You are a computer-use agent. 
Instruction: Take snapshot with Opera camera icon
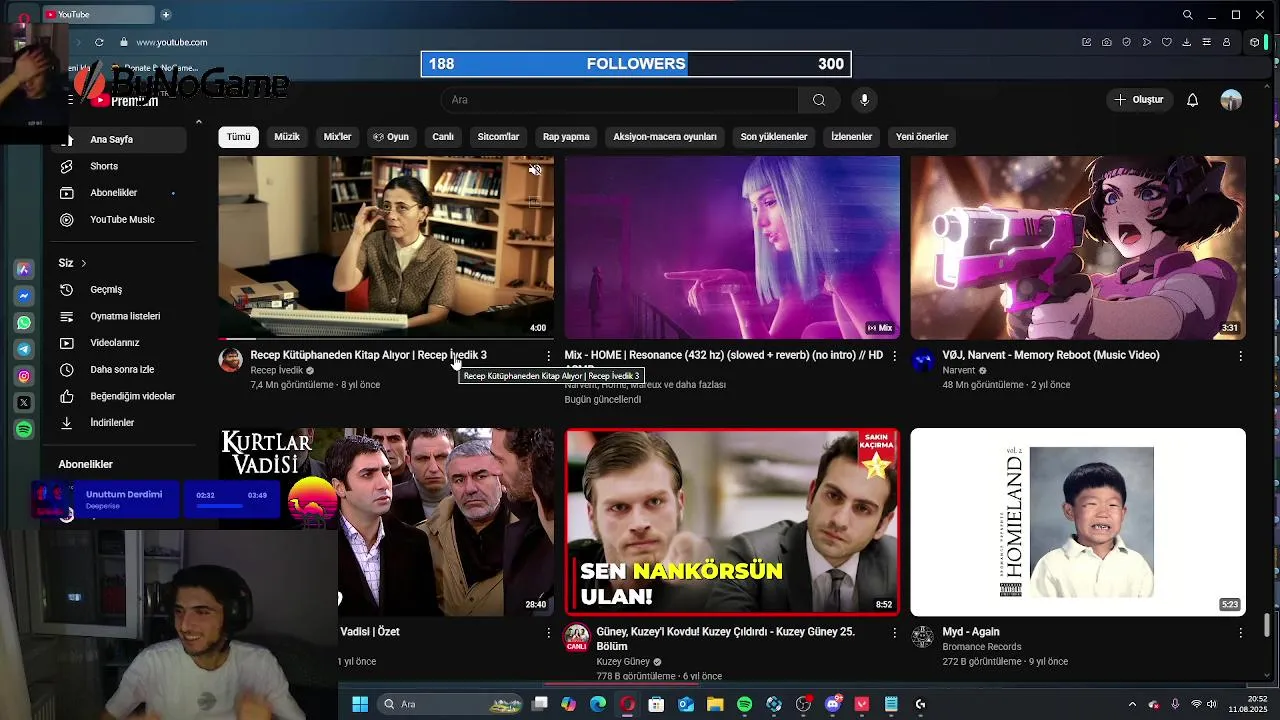(1106, 42)
